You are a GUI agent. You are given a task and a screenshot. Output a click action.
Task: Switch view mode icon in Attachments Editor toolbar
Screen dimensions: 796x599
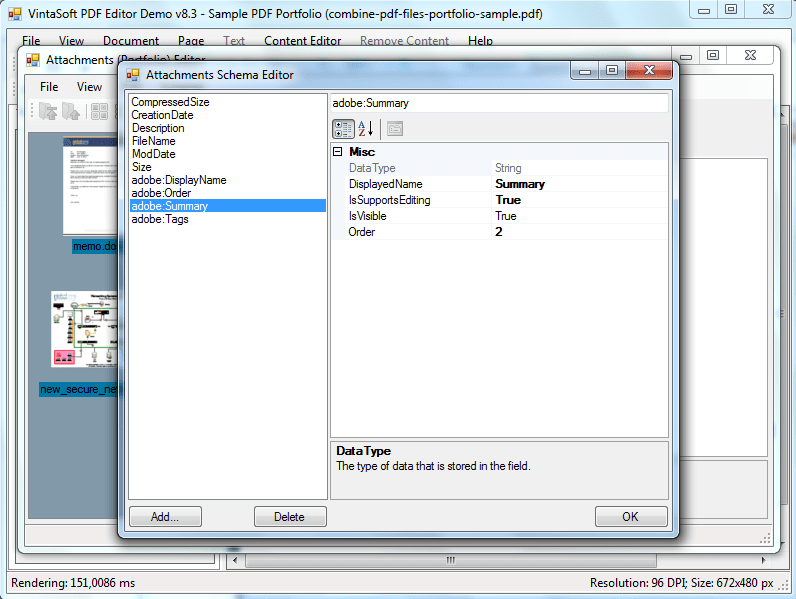[100, 111]
